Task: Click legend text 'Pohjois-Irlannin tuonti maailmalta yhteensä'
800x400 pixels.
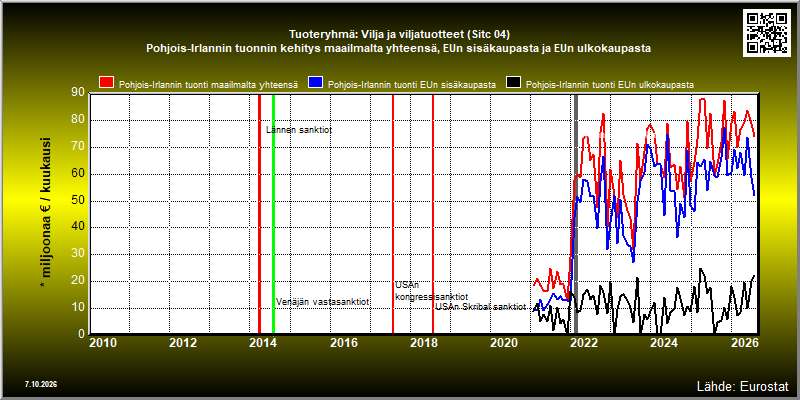Action: pyautogui.click(x=208, y=85)
